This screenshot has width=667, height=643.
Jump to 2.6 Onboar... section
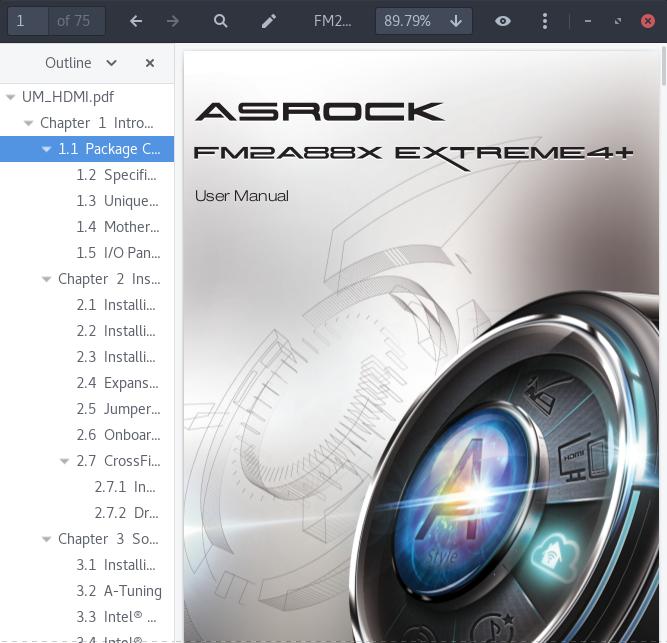tap(118, 435)
